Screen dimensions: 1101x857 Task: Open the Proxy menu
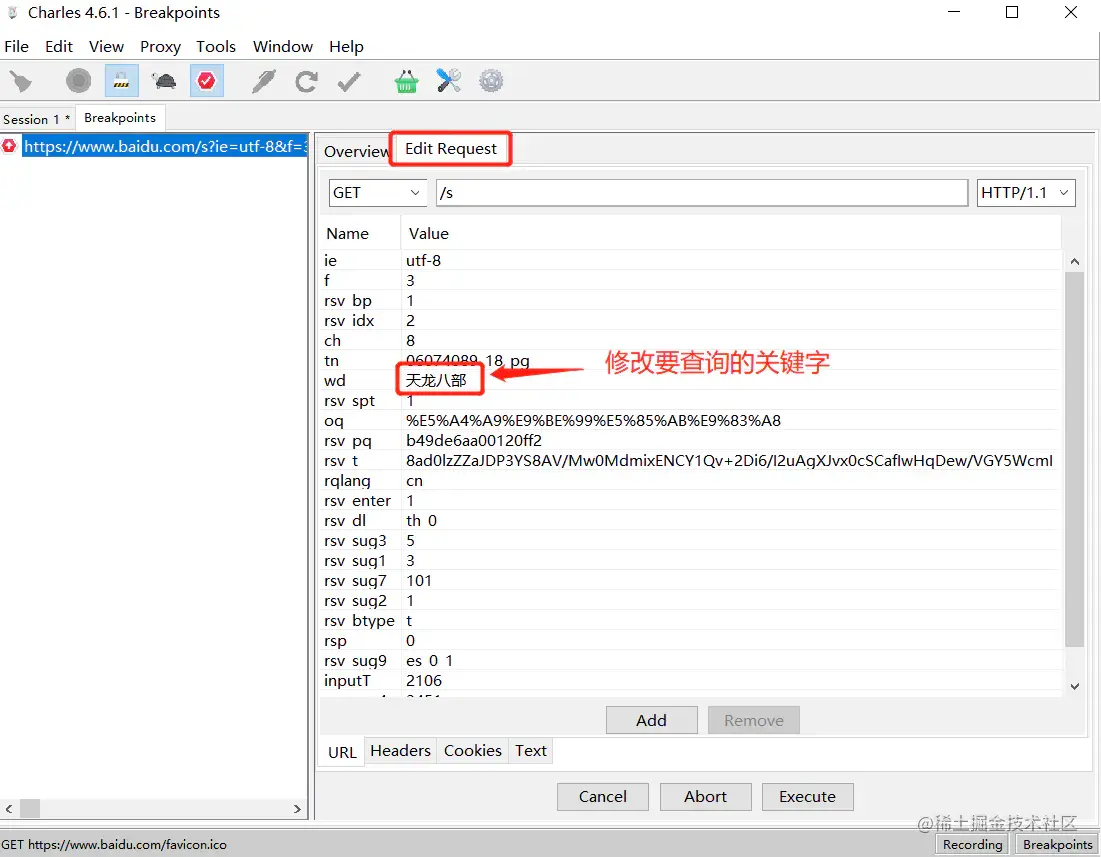pyautogui.click(x=160, y=46)
